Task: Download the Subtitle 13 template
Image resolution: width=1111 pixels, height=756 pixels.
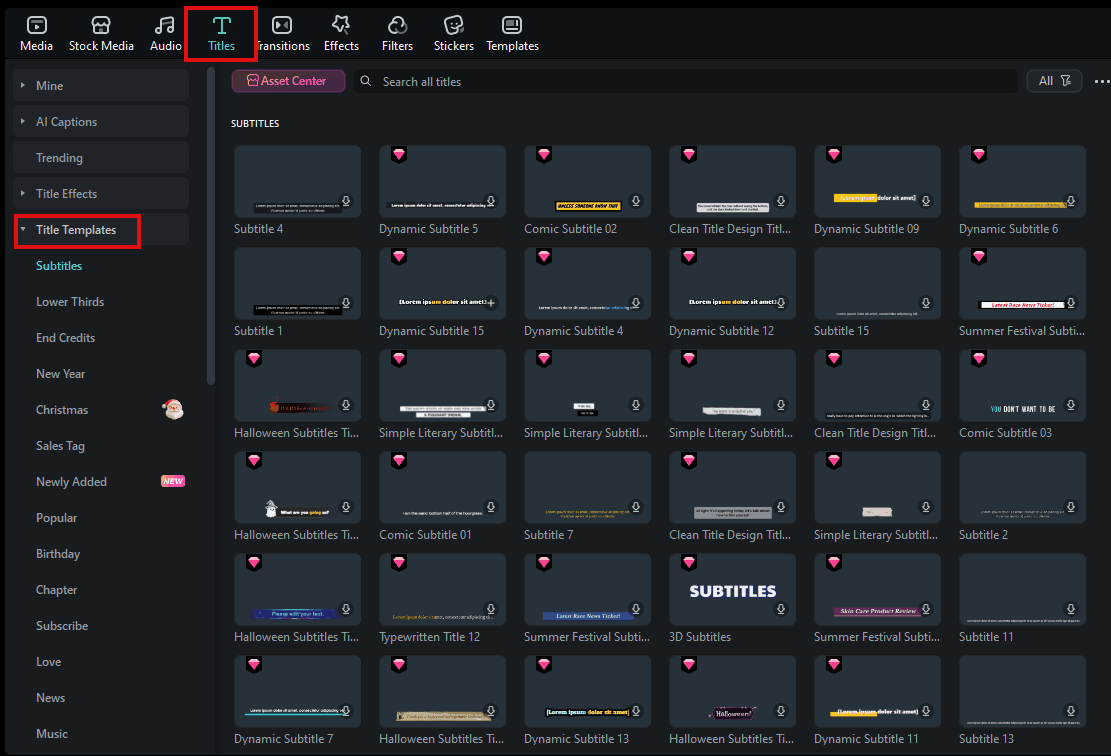Action: point(1071,711)
